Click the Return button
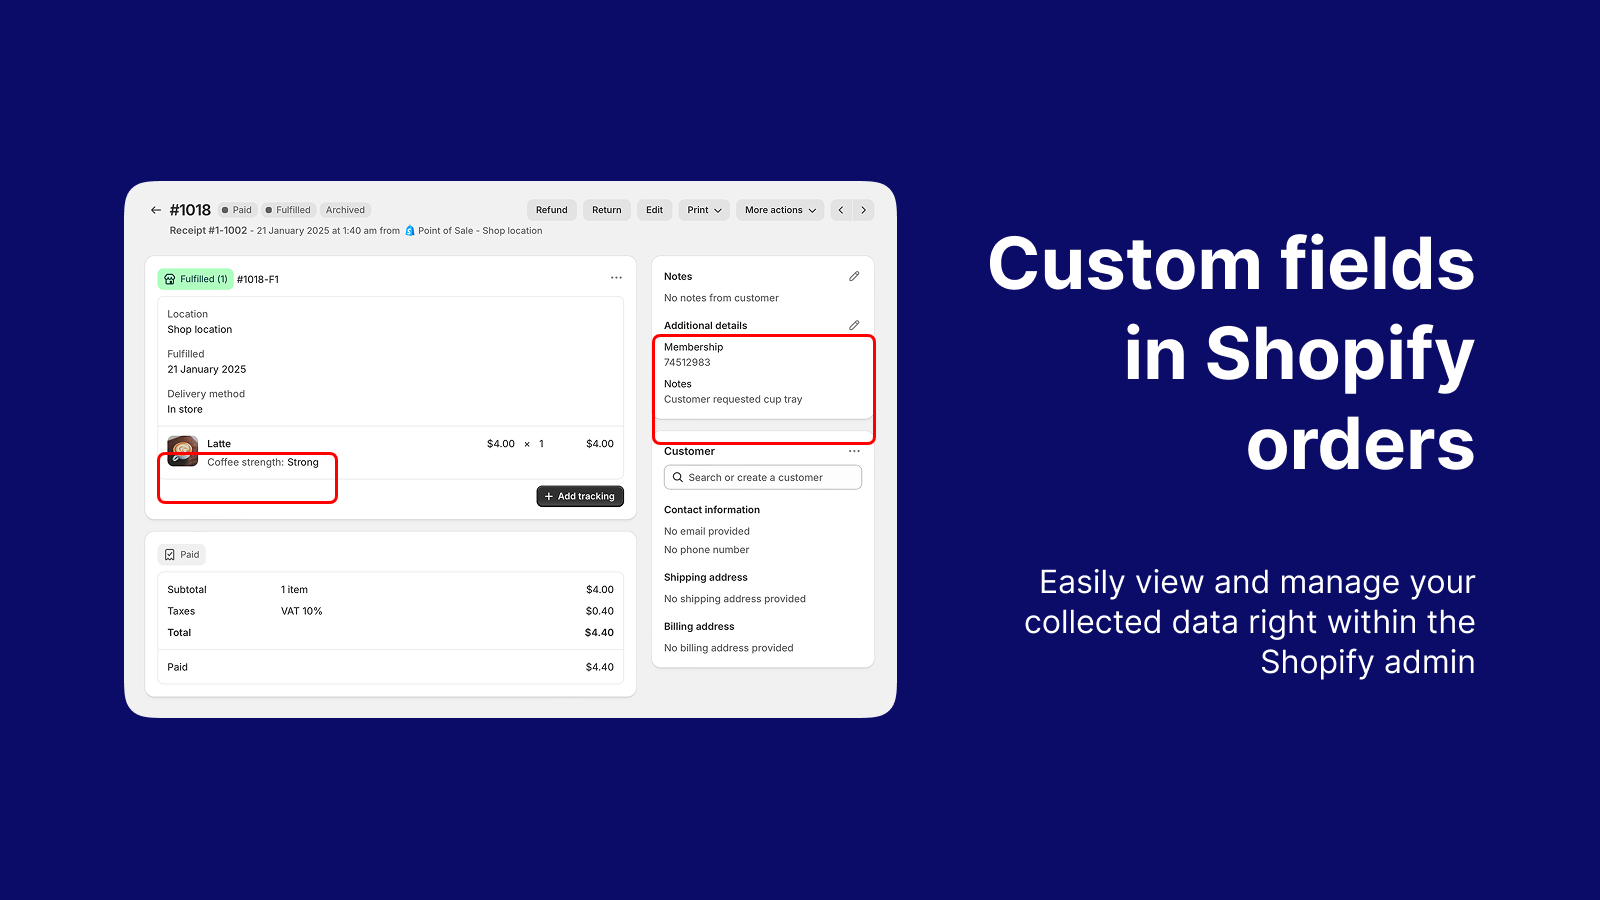This screenshot has height=900, width=1600. 606,210
